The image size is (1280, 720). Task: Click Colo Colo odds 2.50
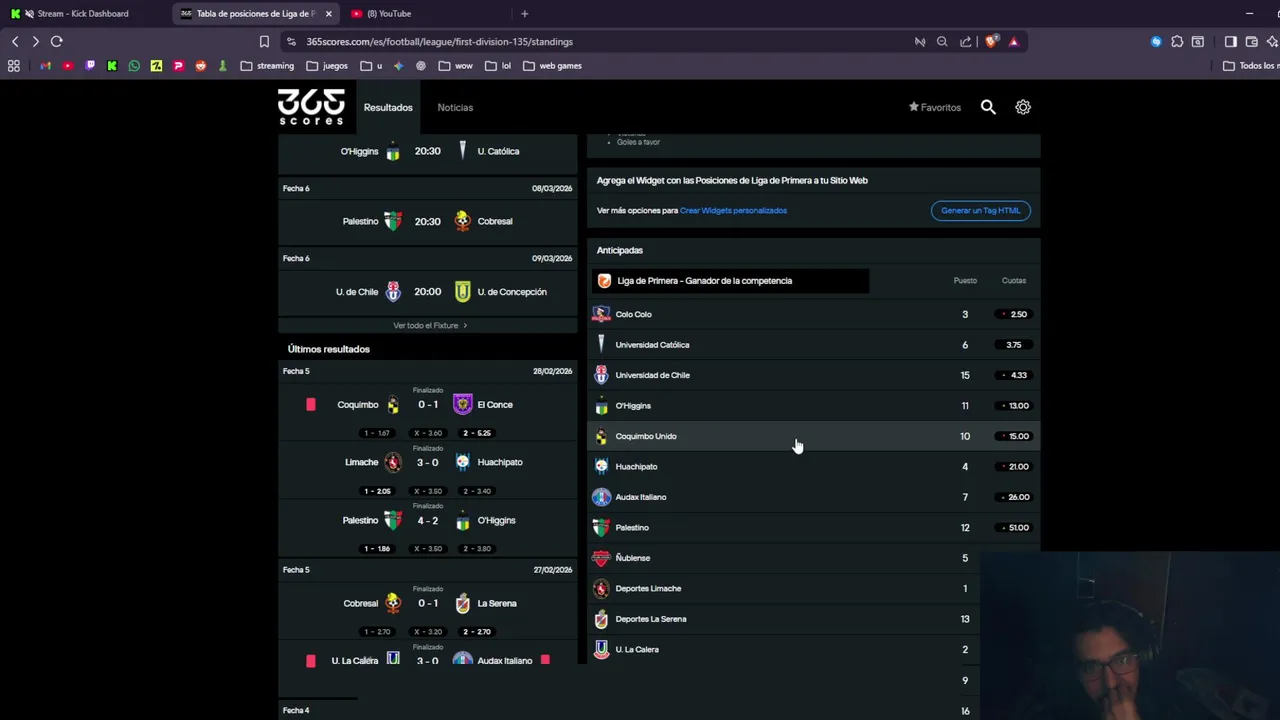click(1013, 314)
